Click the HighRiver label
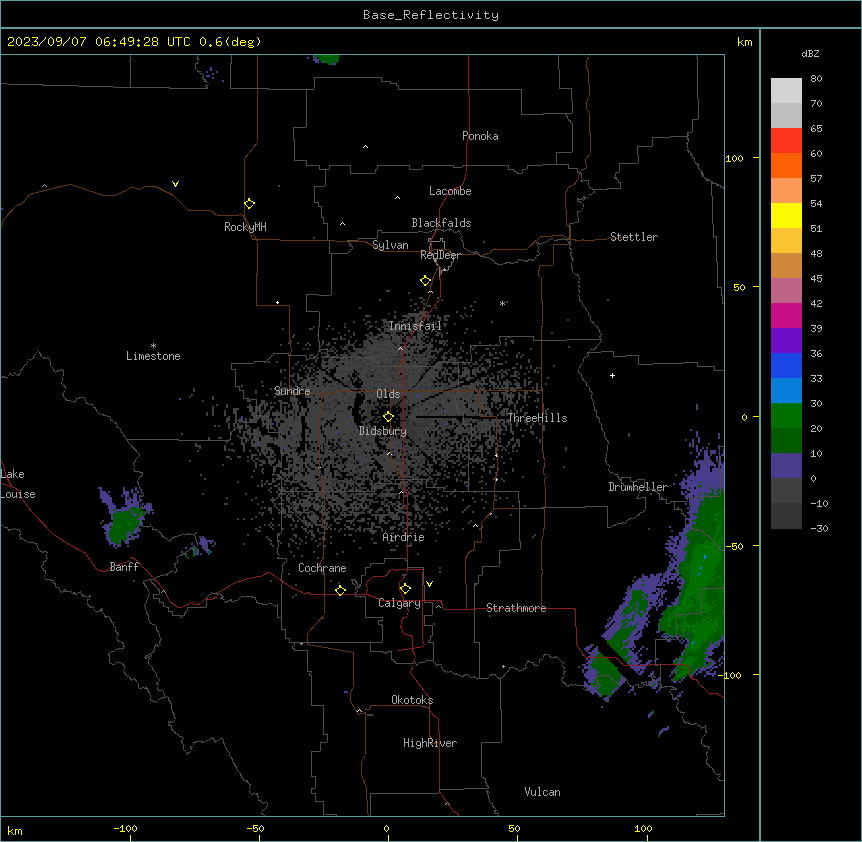 coord(430,743)
